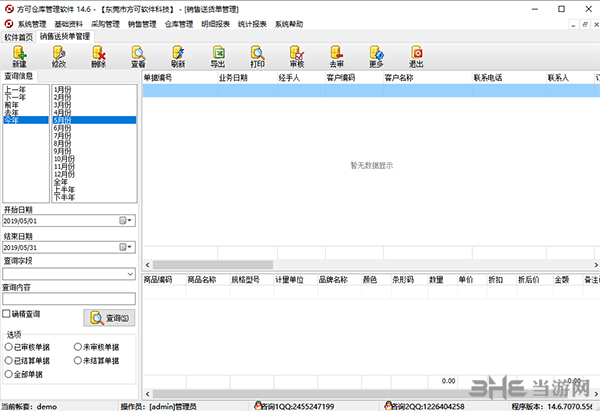The width and height of the screenshot is (600, 411).
Task: Click the 退出 (Exit) toolbar icon
Action: tap(416, 57)
